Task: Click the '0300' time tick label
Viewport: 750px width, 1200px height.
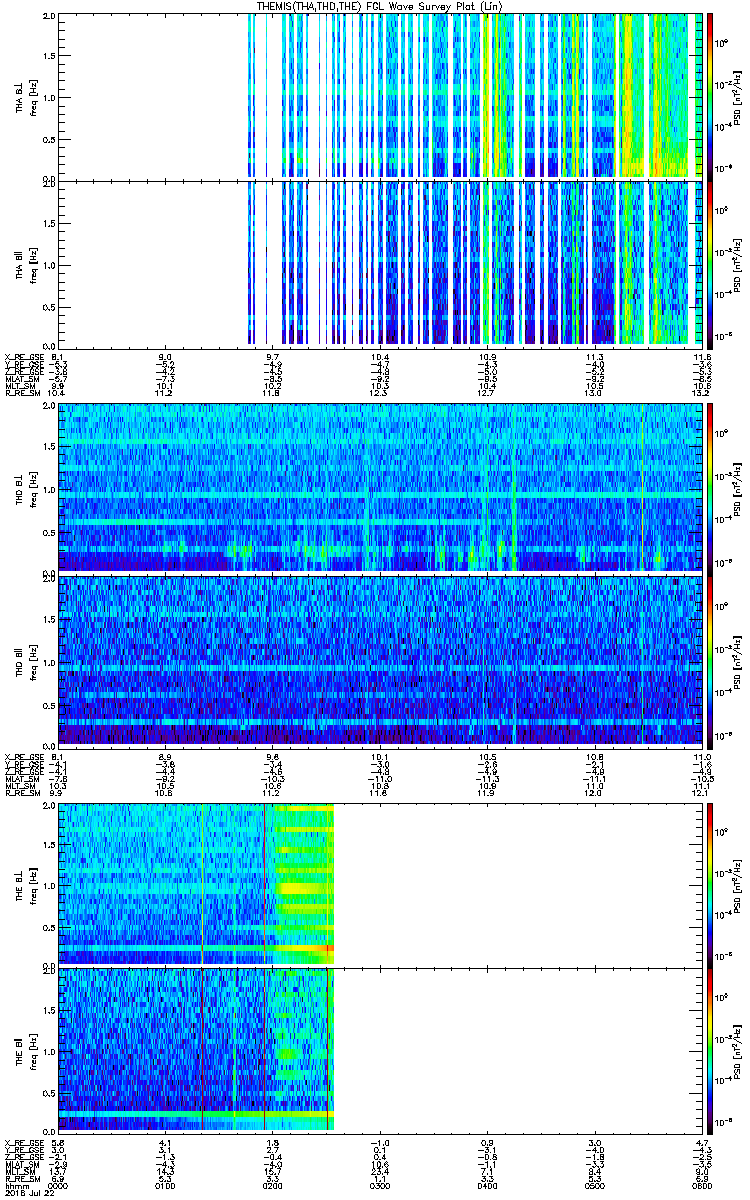Action: [380, 1184]
